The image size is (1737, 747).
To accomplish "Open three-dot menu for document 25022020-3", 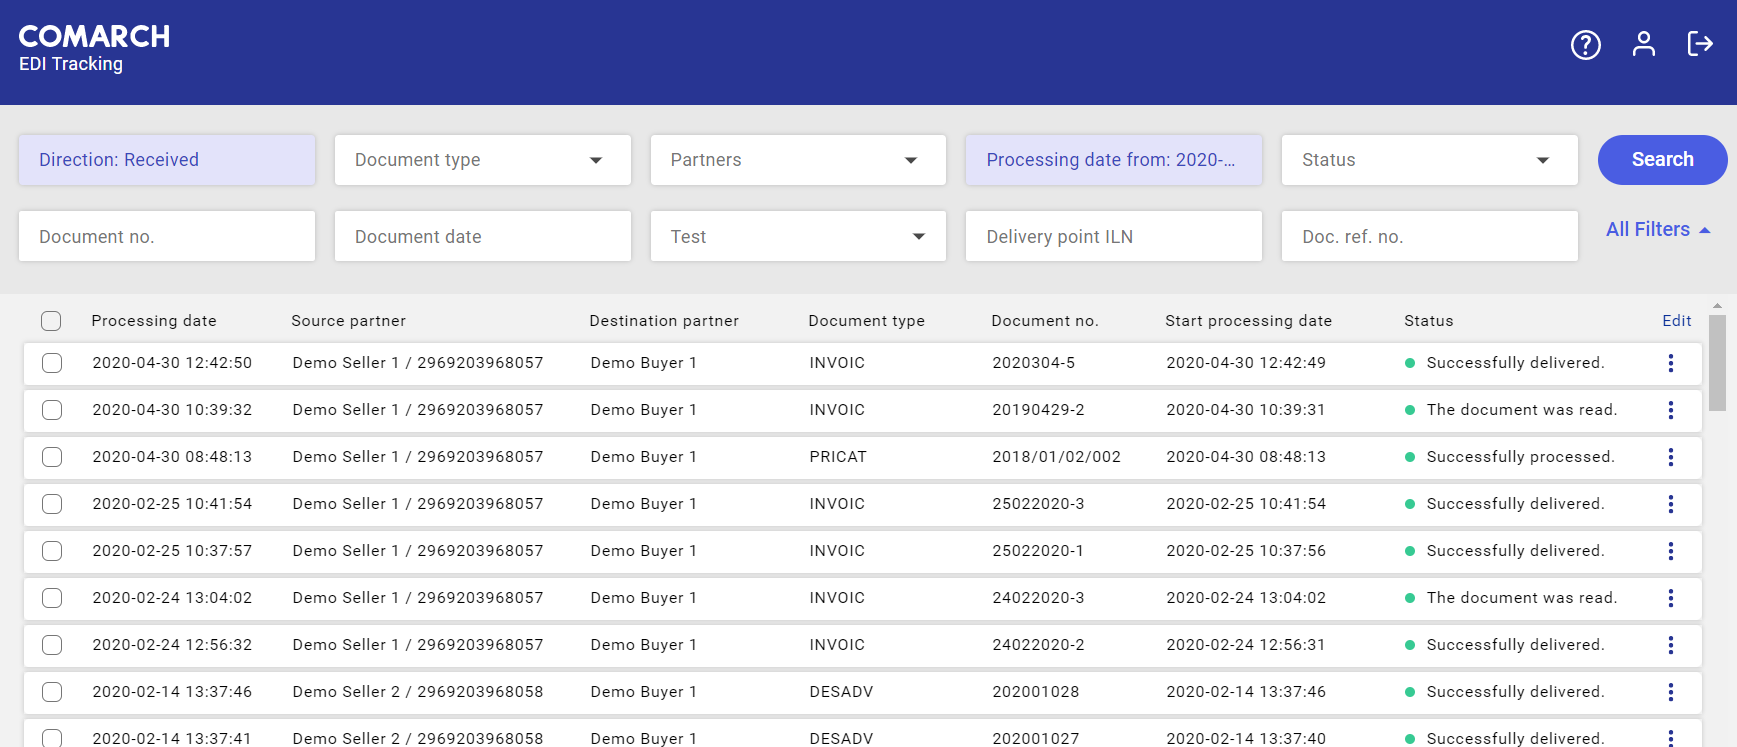I will (1670, 504).
